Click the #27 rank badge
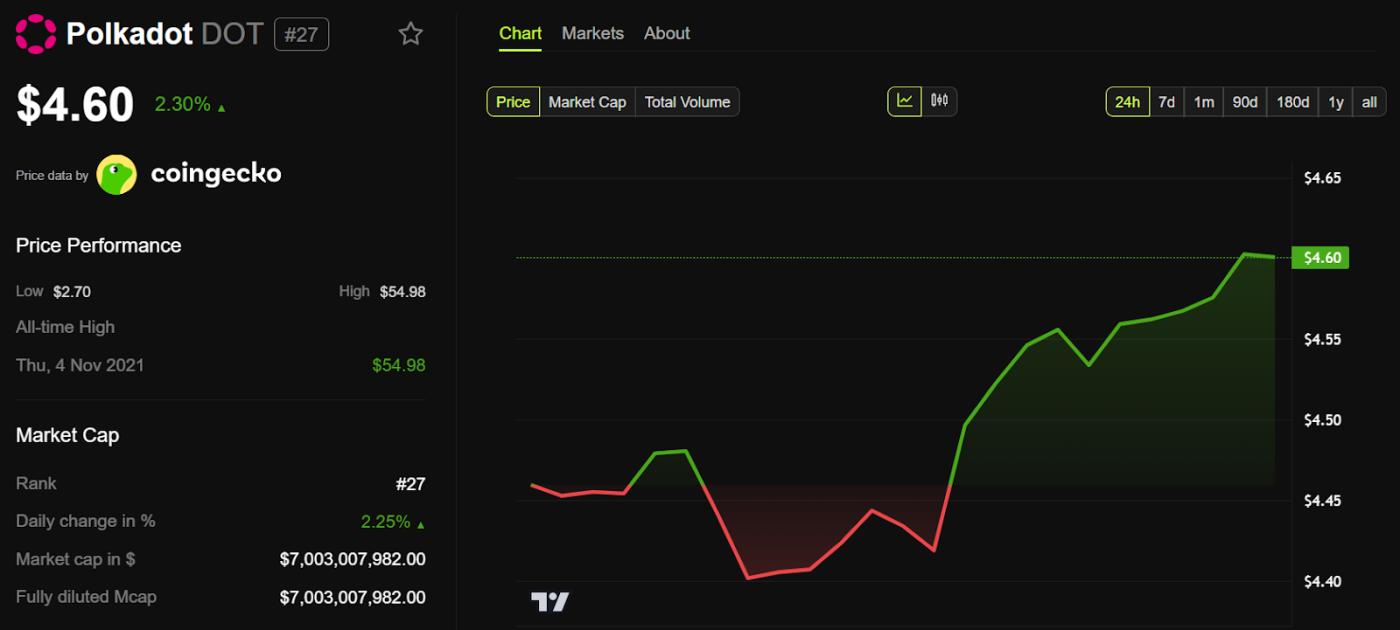1400x630 pixels. (x=301, y=33)
